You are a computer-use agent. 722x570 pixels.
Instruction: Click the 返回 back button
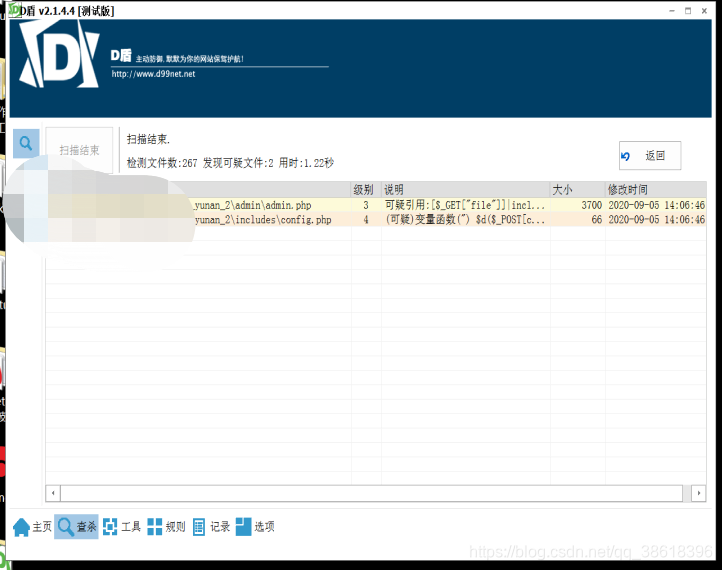point(650,156)
